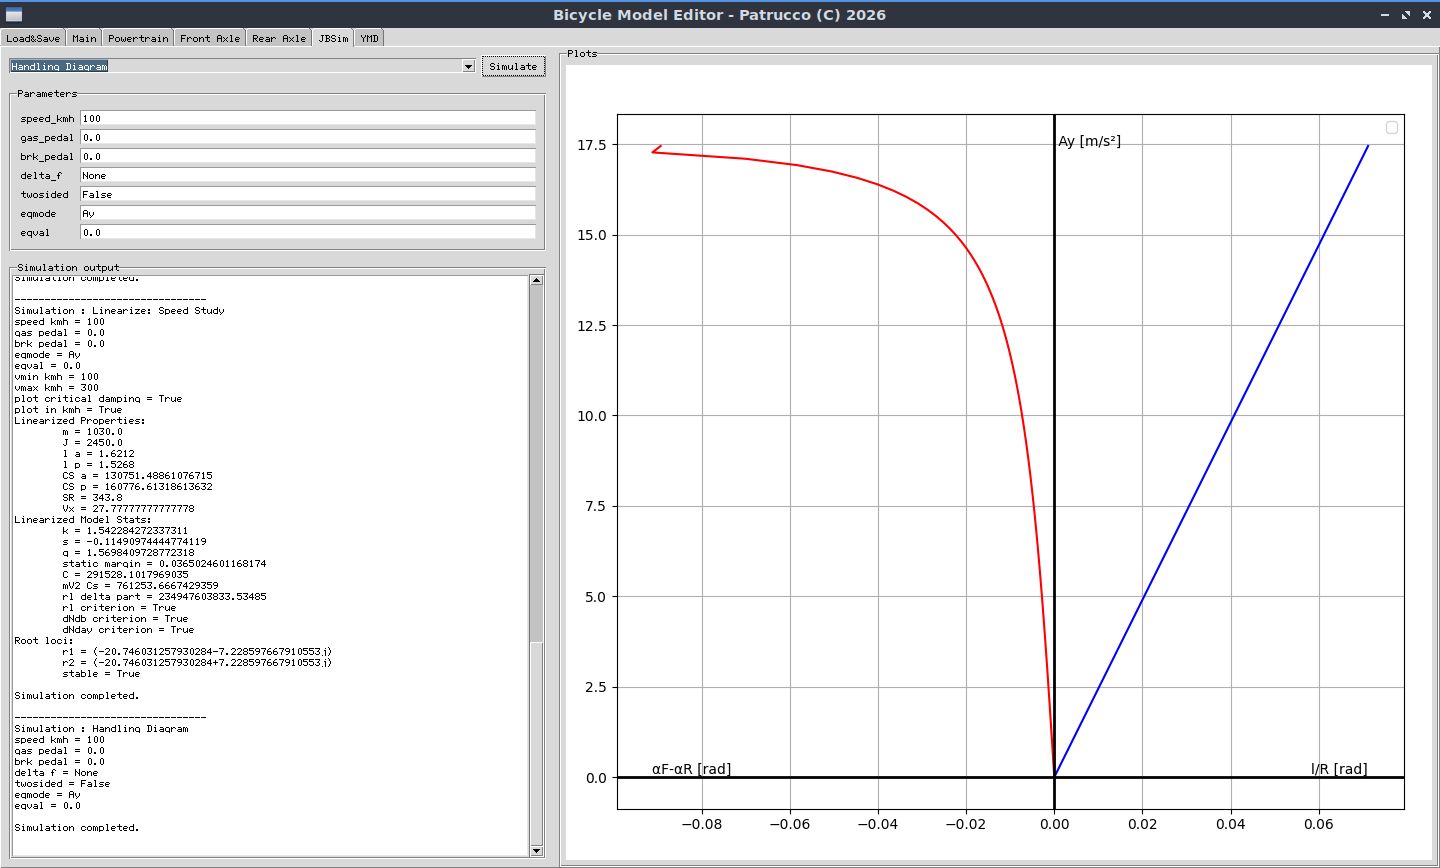This screenshot has width=1440, height=868.
Task: Open the Main tab
Action: (x=84, y=38)
